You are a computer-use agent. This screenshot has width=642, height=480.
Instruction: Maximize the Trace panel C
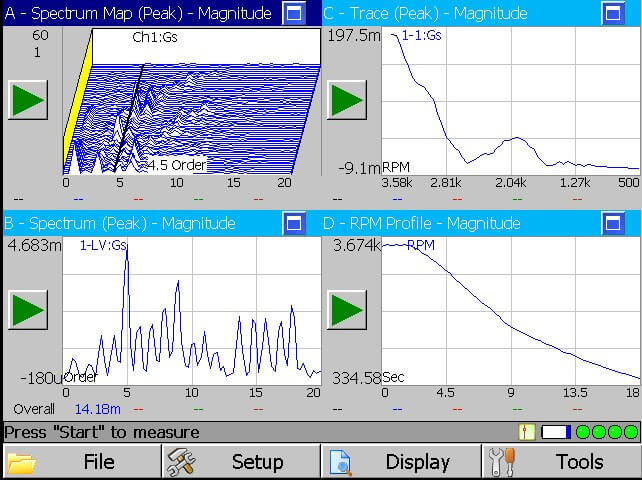[x=613, y=13]
